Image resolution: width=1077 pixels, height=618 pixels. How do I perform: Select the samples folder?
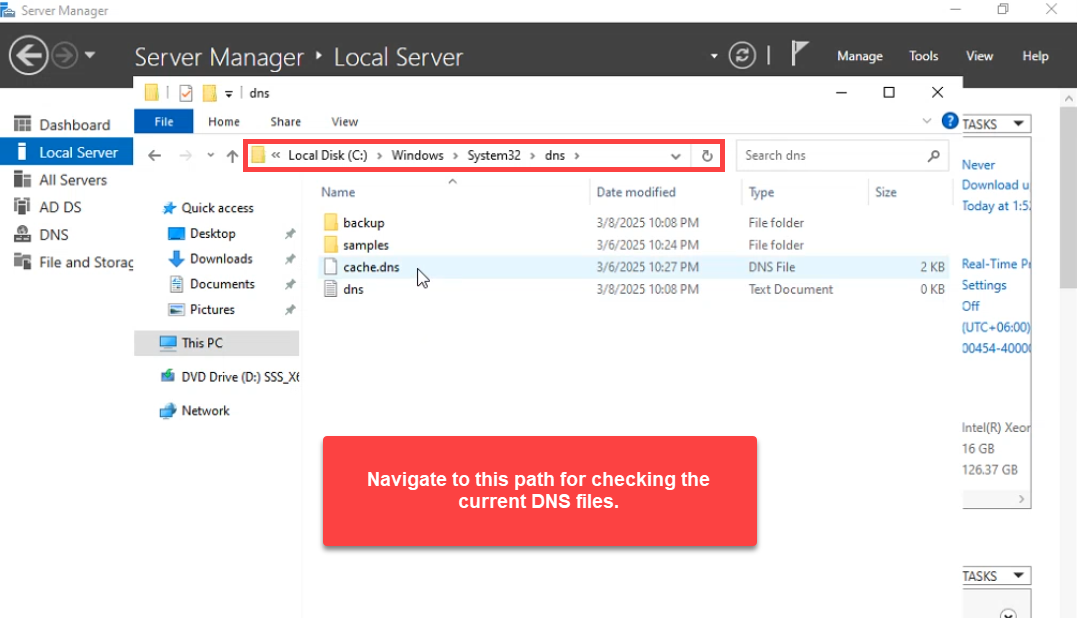pos(366,245)
